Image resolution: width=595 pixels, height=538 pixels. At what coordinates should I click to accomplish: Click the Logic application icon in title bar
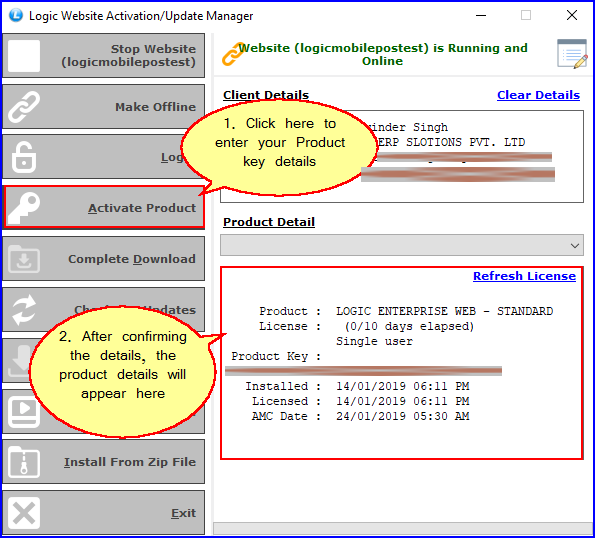pyautogui.click(x=16, y=15)
